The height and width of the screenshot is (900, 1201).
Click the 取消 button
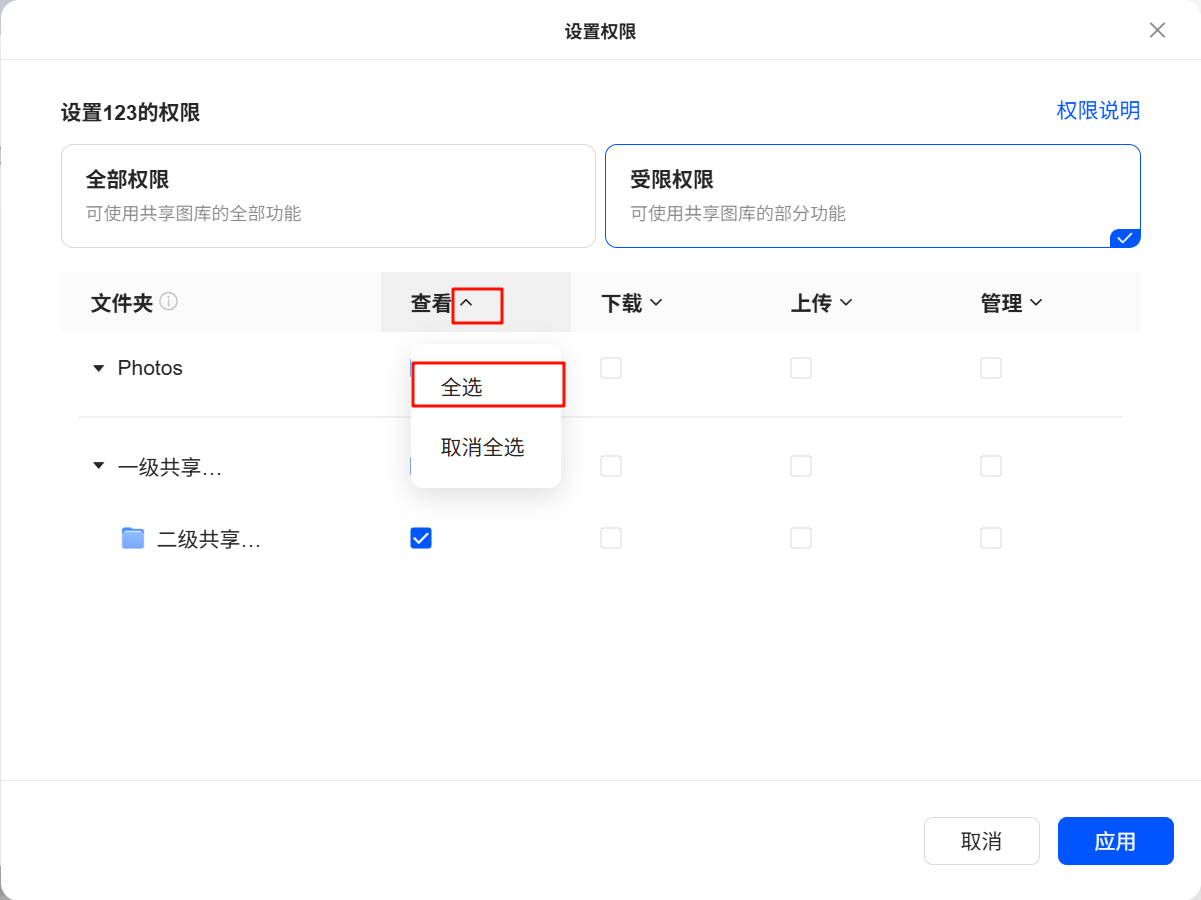point(981,841)
